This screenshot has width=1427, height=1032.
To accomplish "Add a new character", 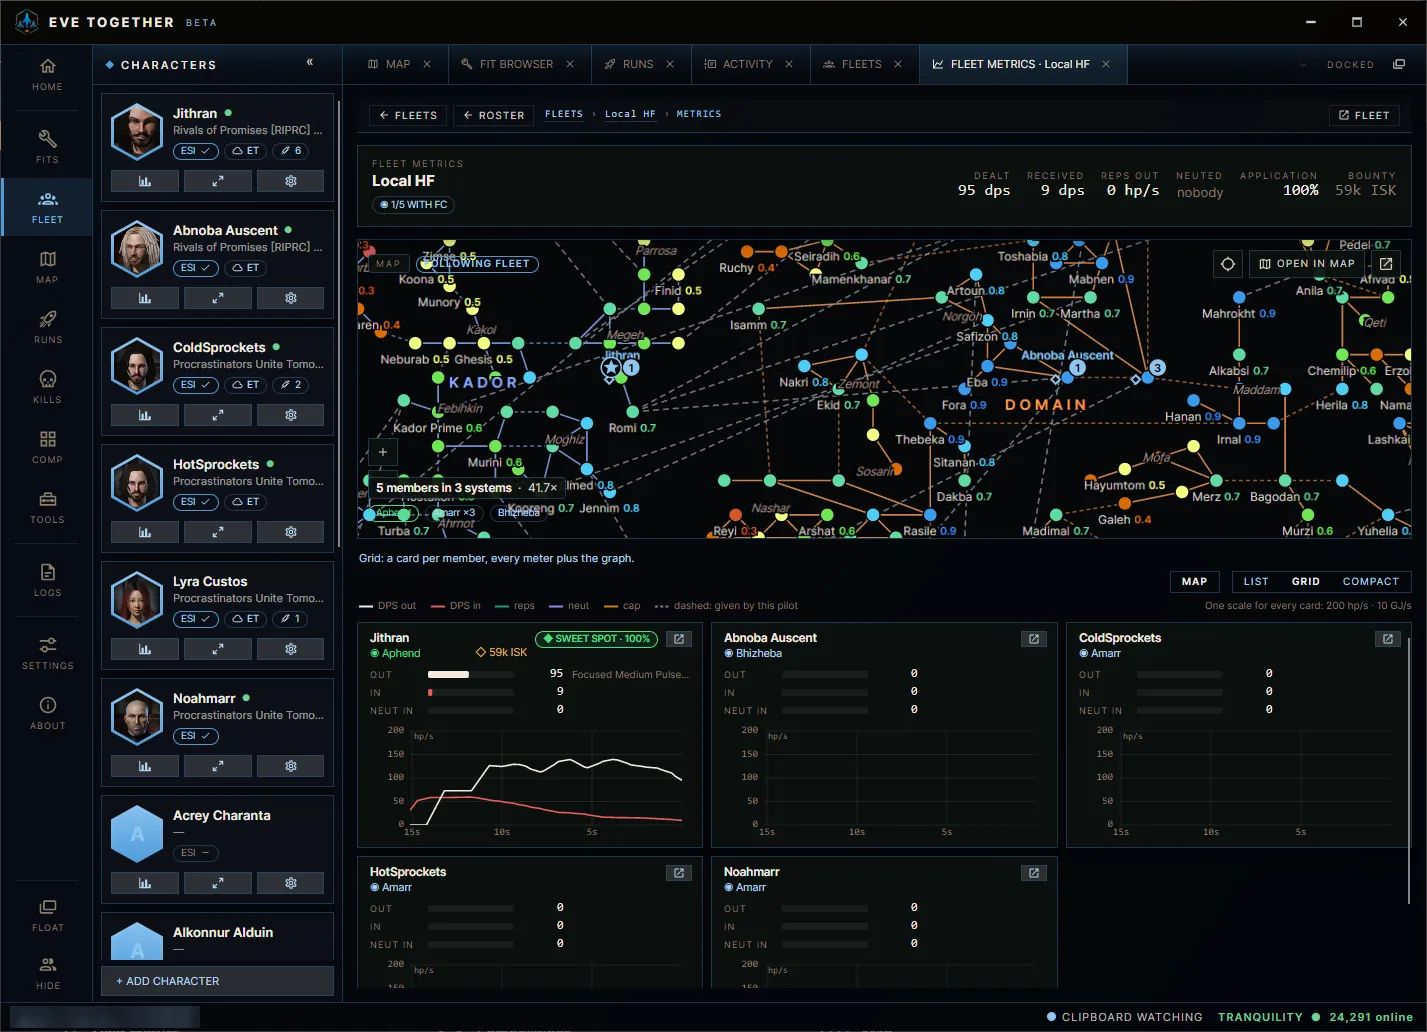I will coord(217,981).
